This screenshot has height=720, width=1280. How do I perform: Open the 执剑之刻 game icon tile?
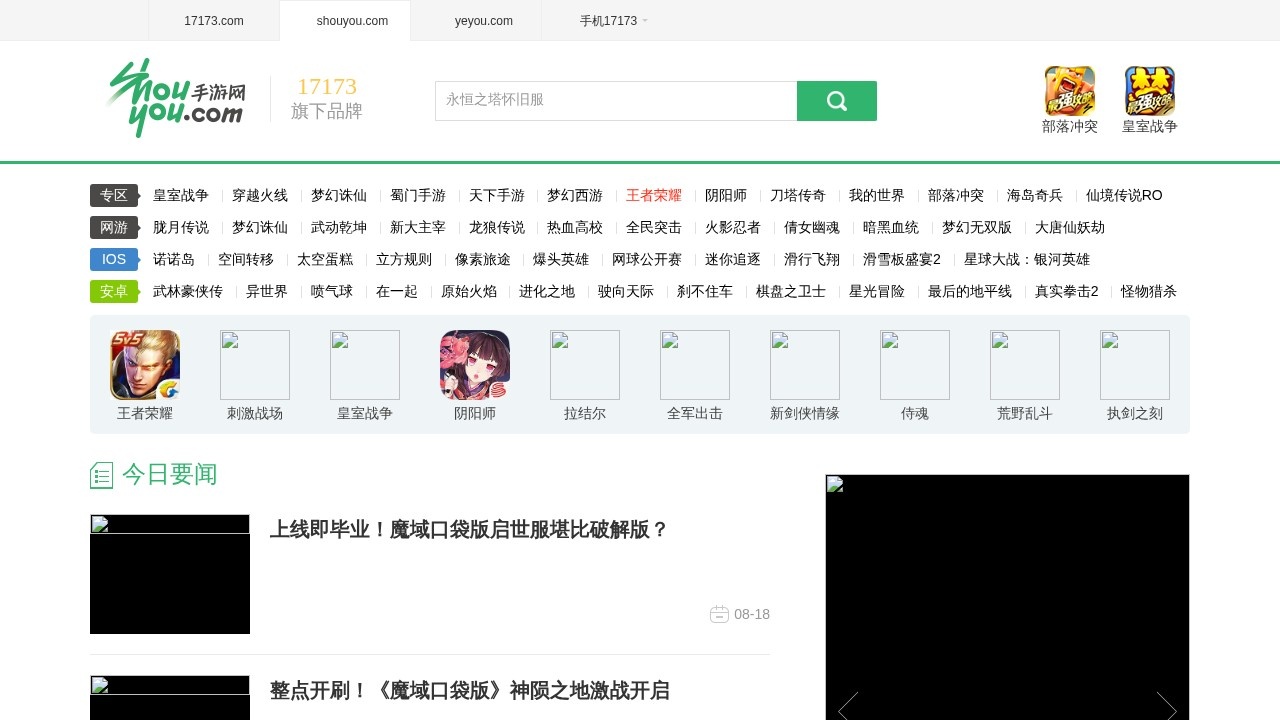click(1135, 365)
